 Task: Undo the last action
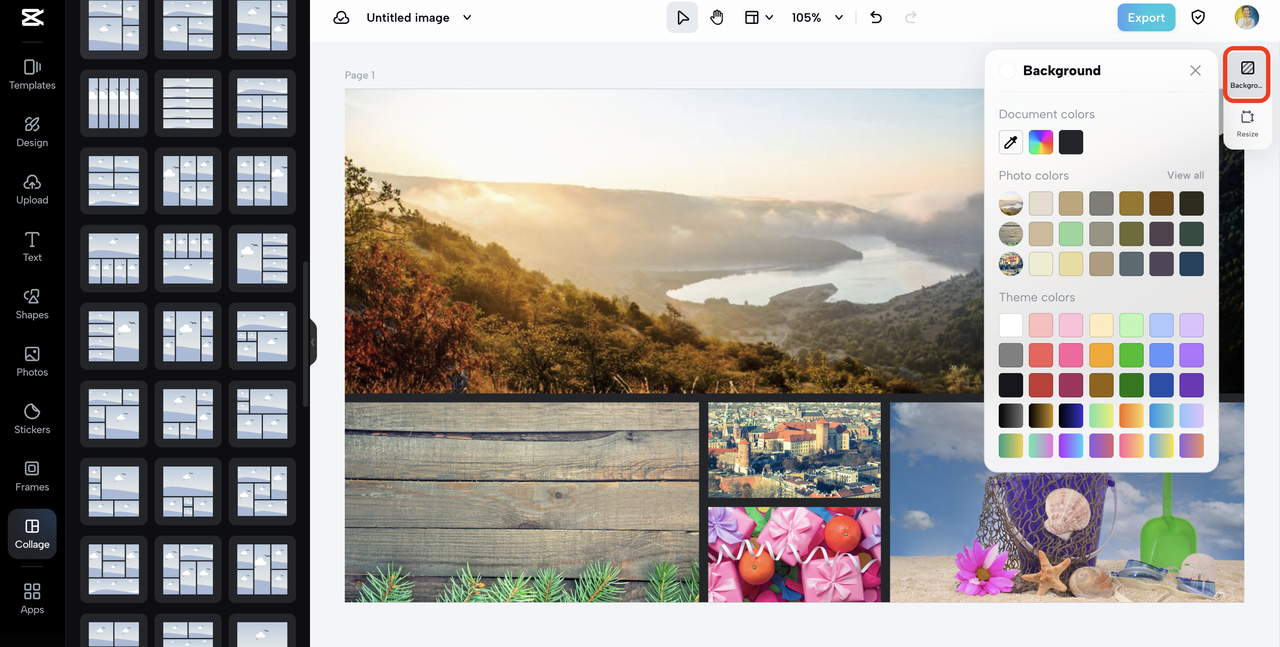[876, 17]
